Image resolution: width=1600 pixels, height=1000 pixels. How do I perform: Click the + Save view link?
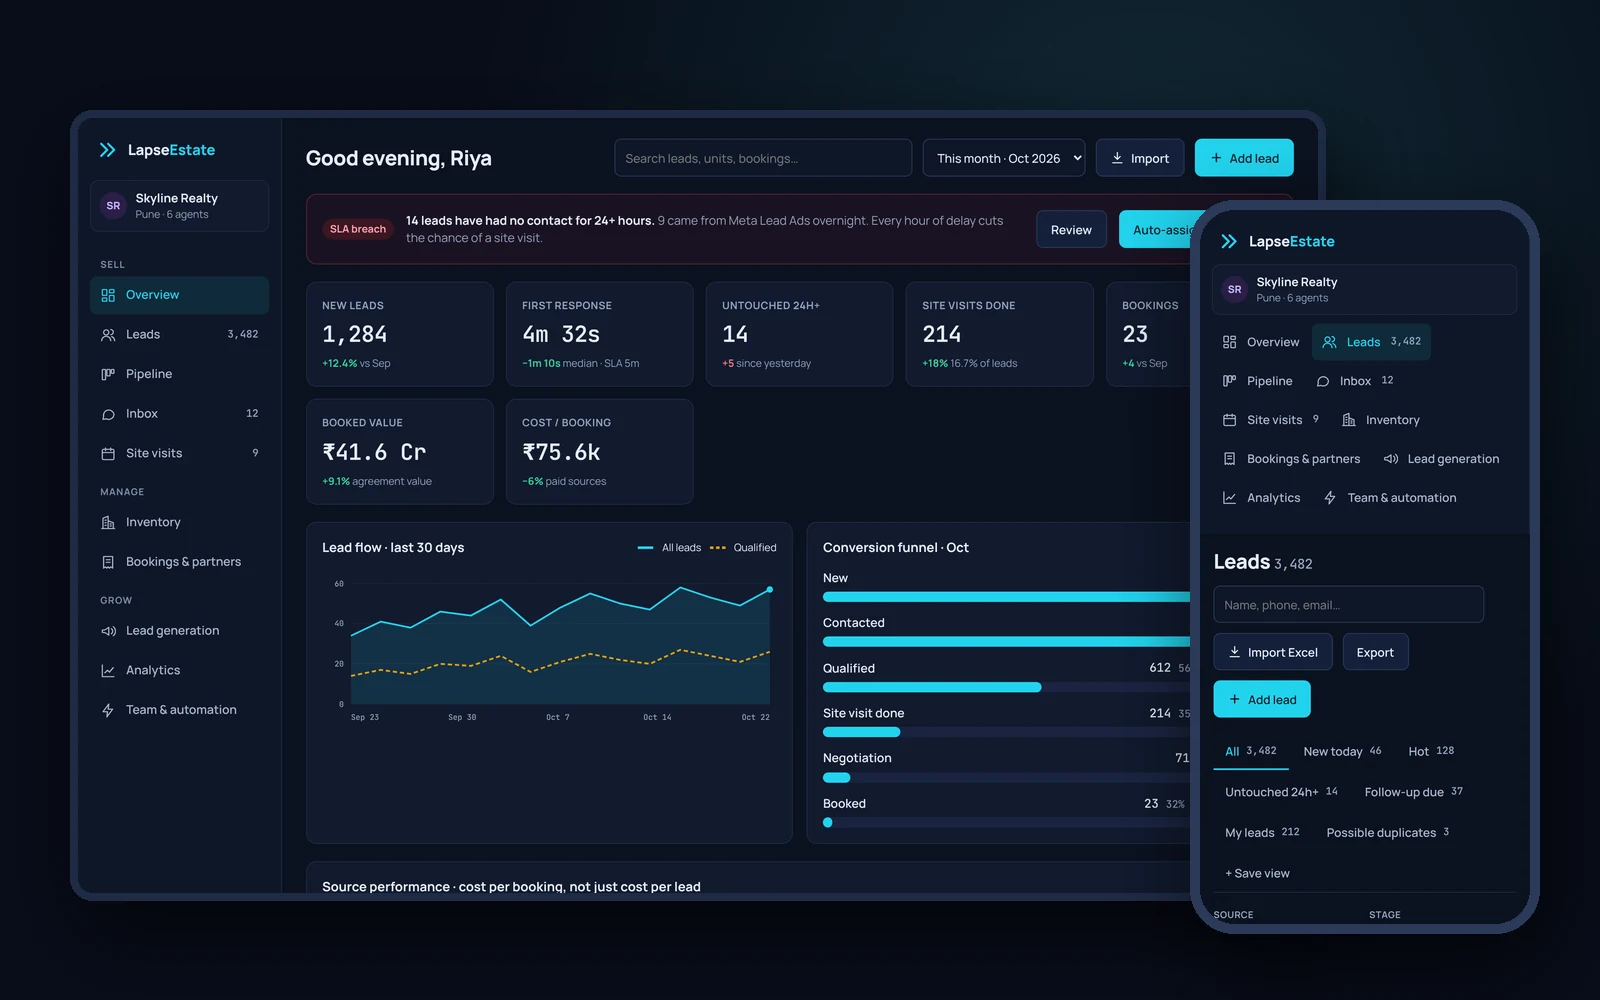click(1257, 874)
